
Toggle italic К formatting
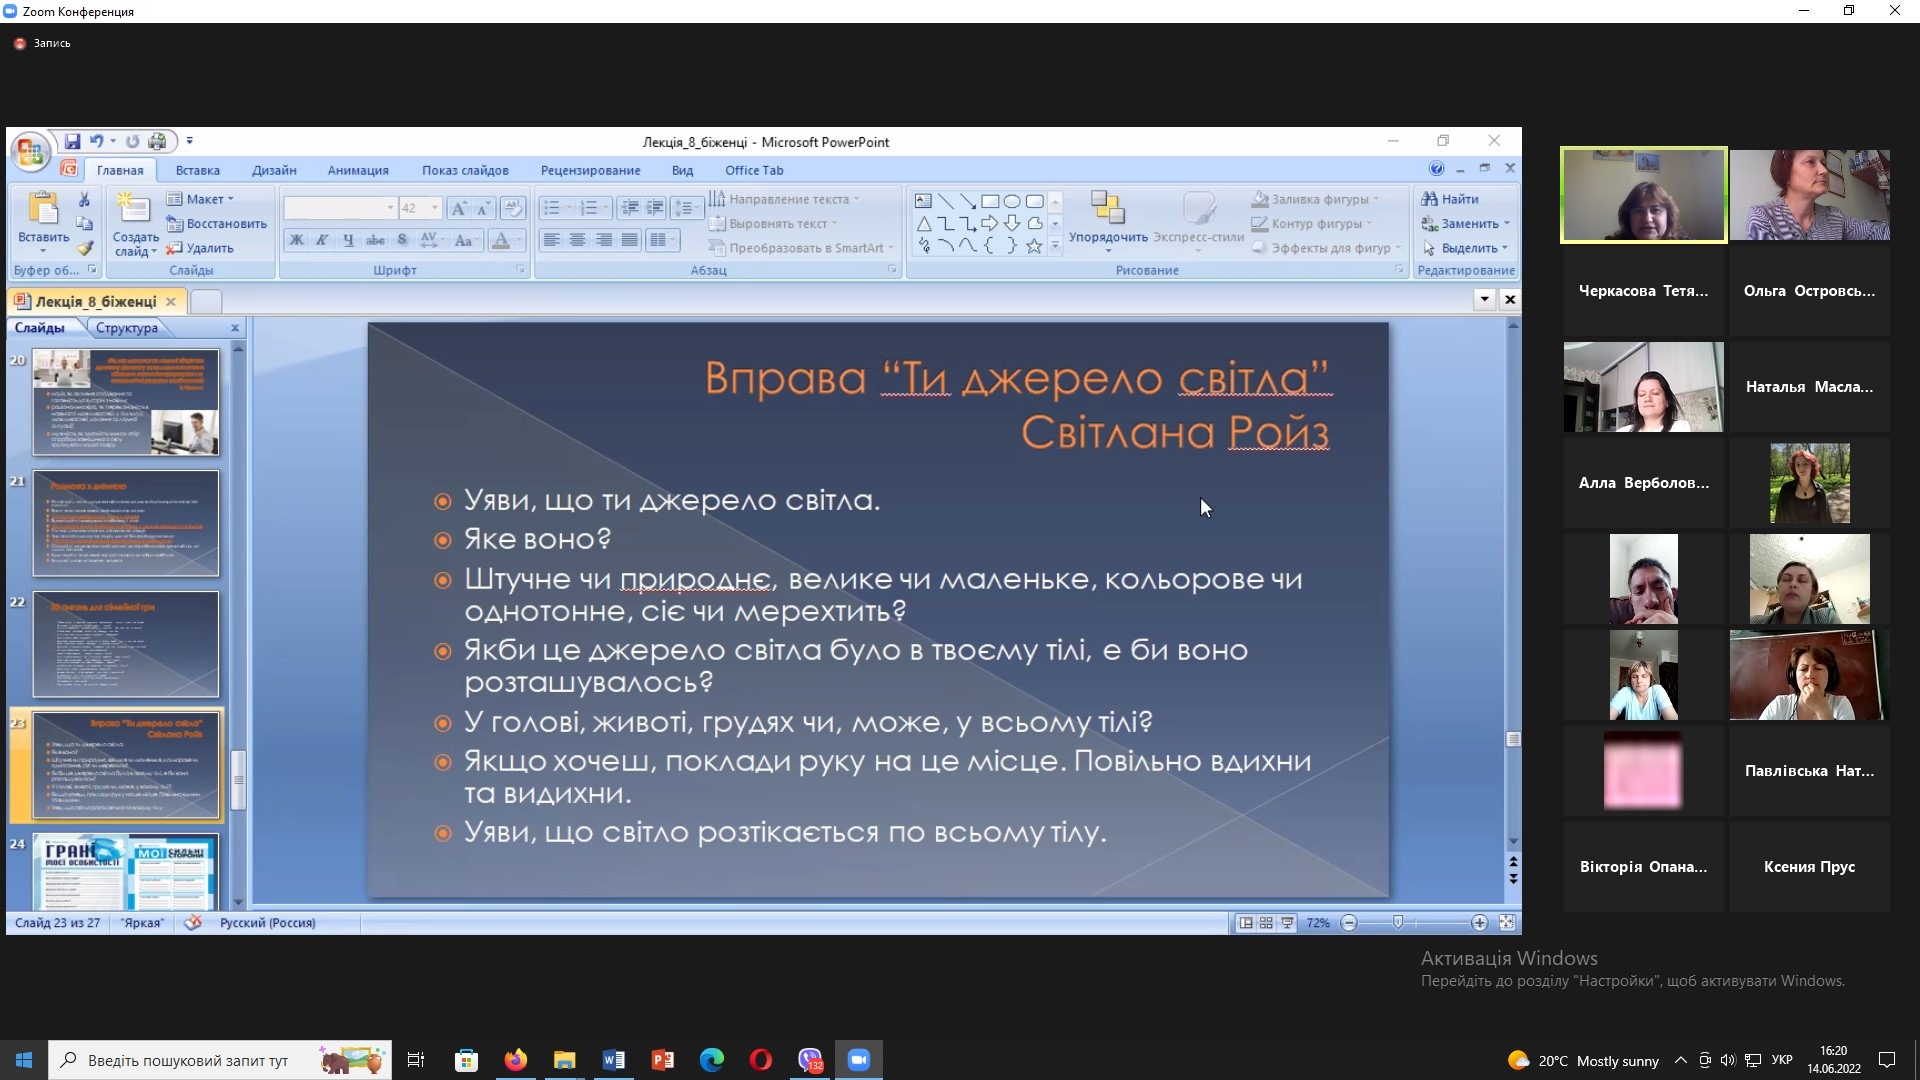pos(322,240)
